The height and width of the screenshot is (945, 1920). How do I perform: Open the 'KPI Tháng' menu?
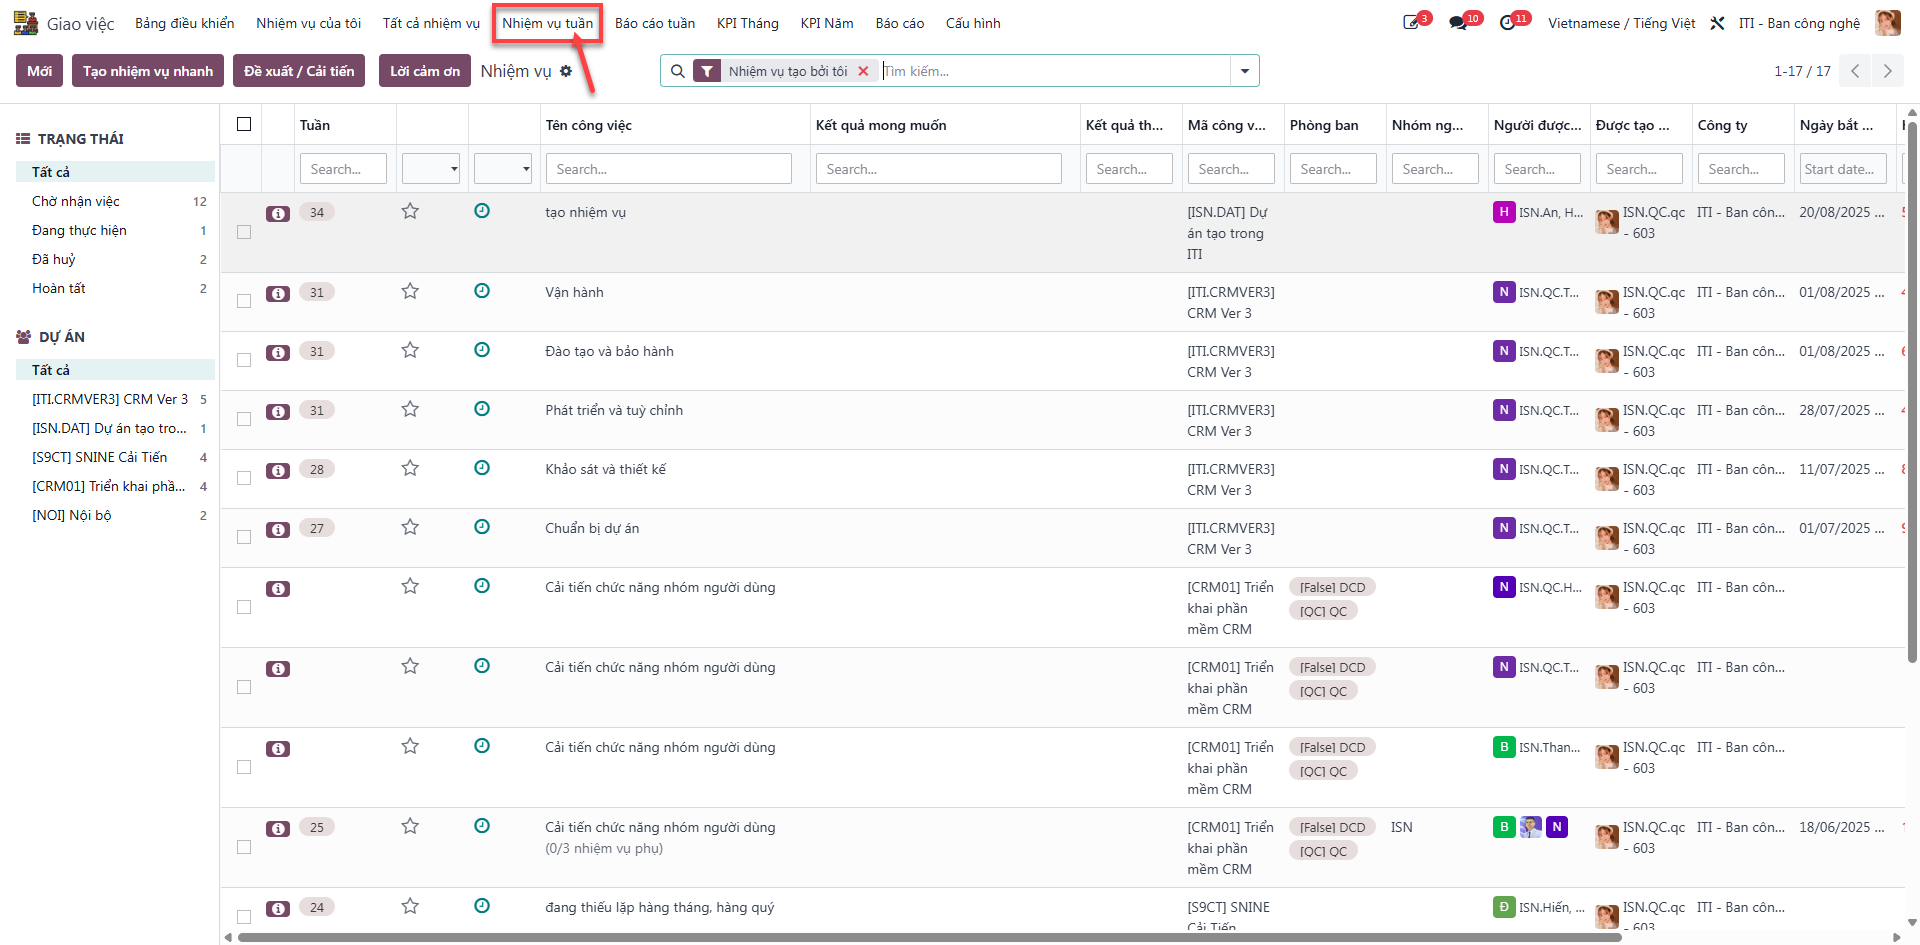coord(748,23)
